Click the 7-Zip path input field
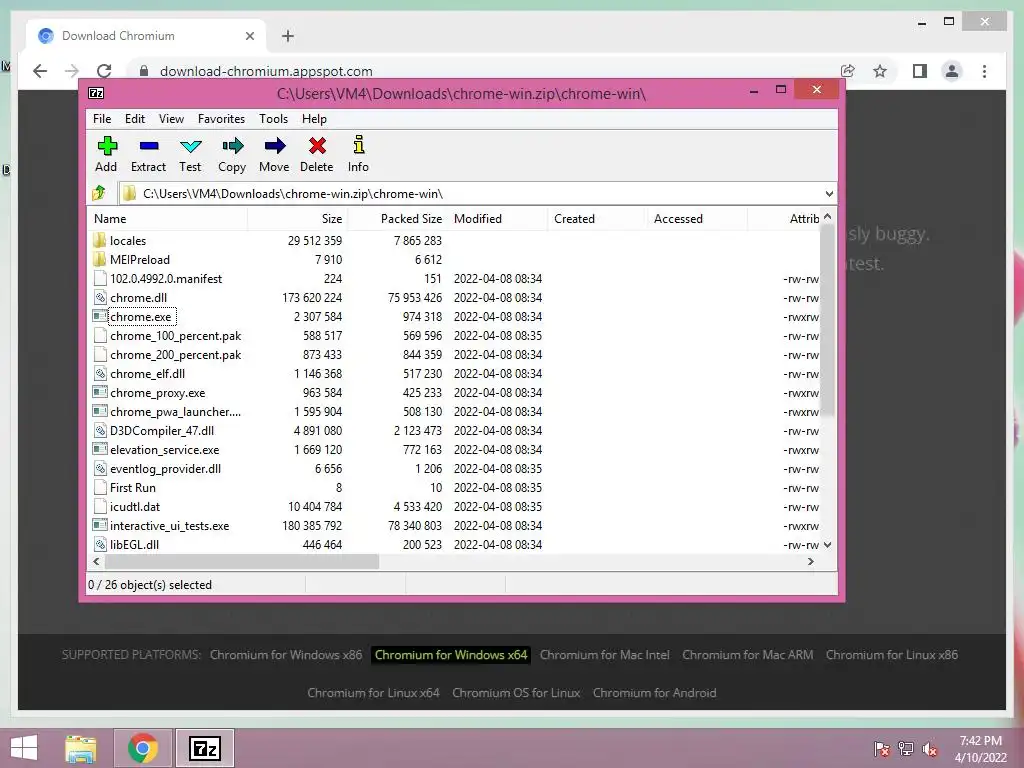Image resolution: width=1024 pixels, height=768 pixels. click(x=477, y=194)
